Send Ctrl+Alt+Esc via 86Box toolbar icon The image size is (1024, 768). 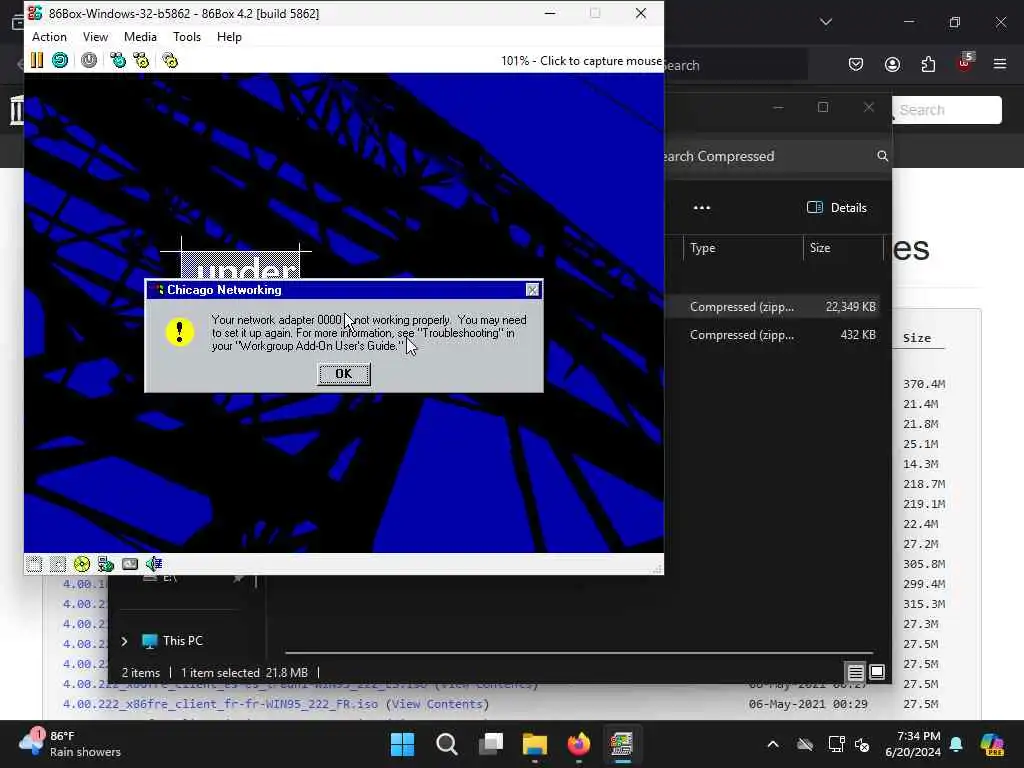click(x=141, y=61)
